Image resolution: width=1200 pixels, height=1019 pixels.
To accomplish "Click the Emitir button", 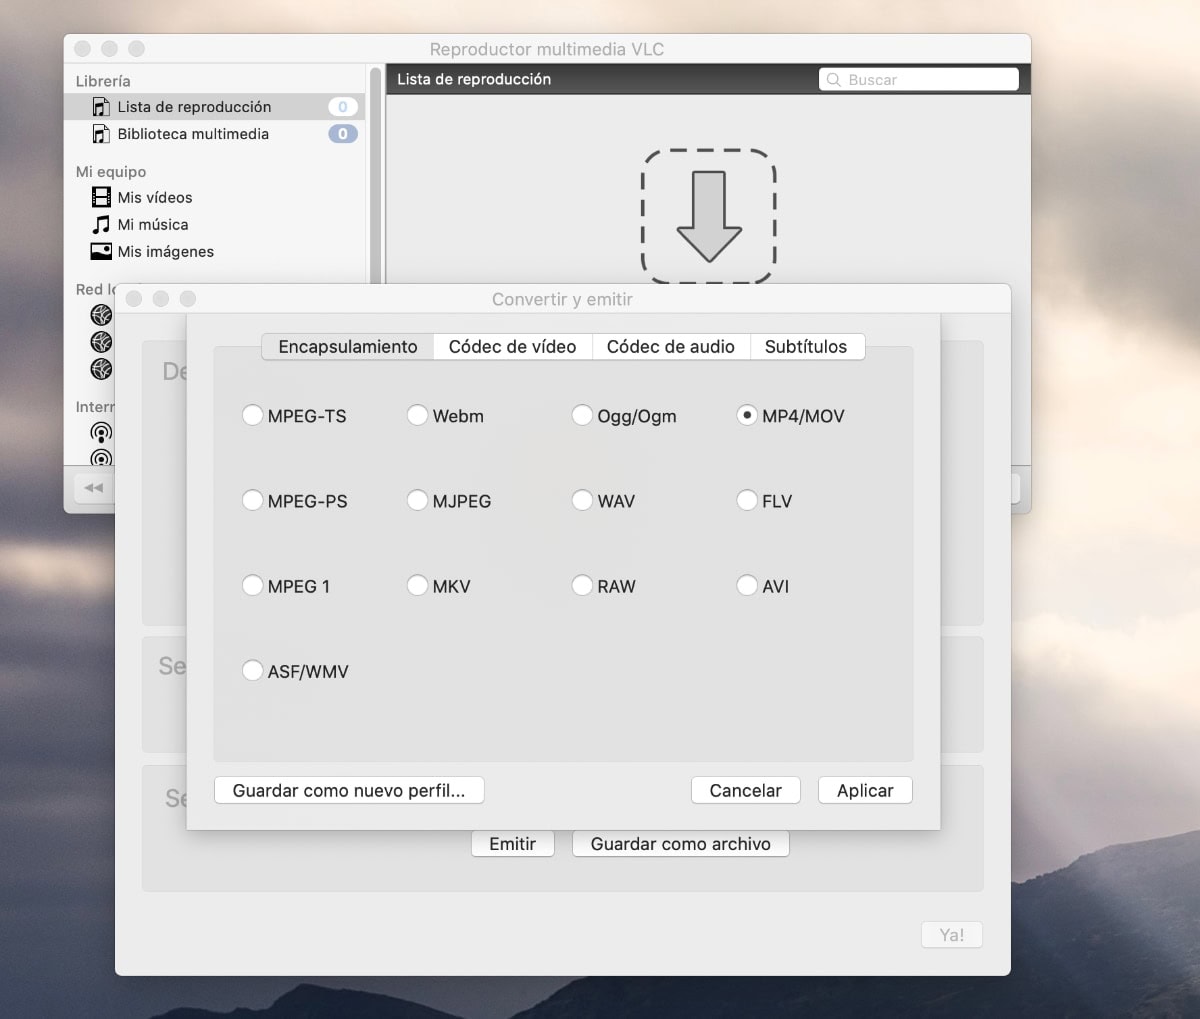I will (513, 844).
